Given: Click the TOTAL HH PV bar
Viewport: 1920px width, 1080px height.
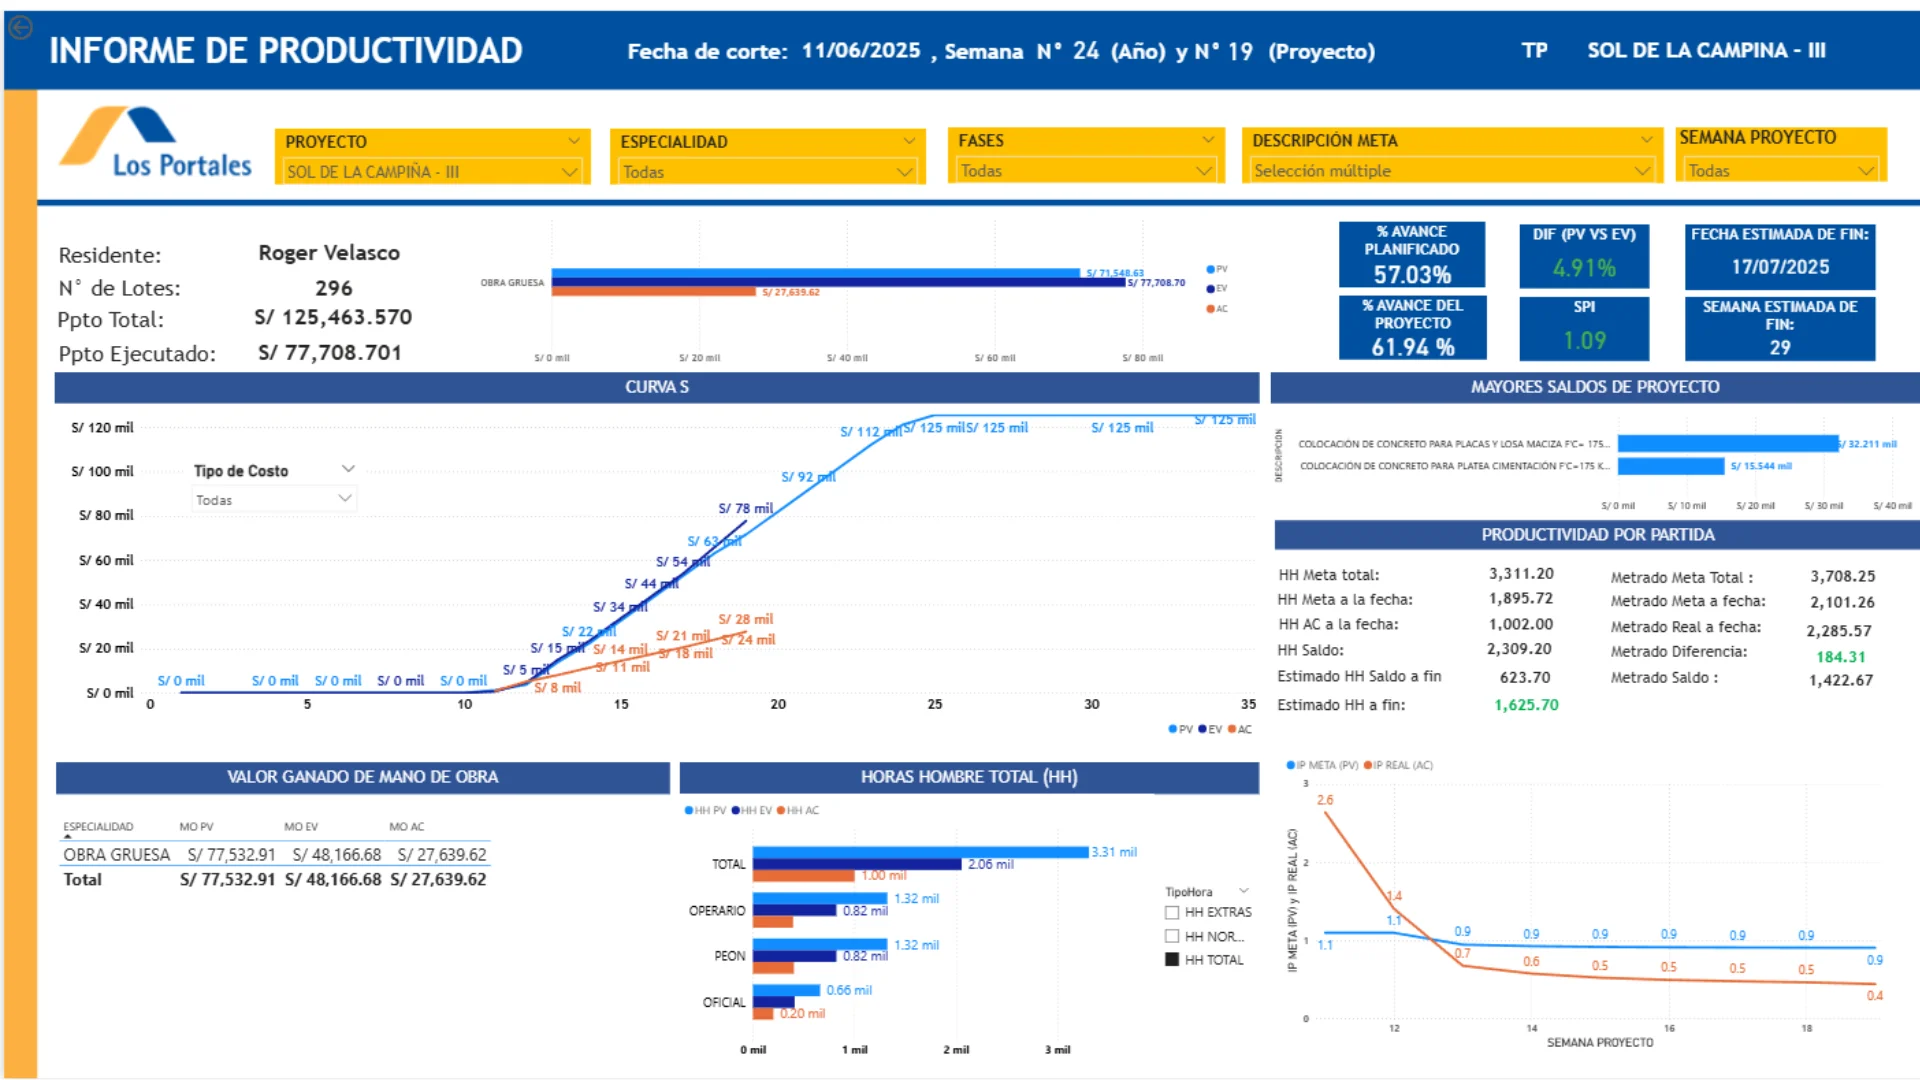Looking at the screenshot, I should coord(920,852).
